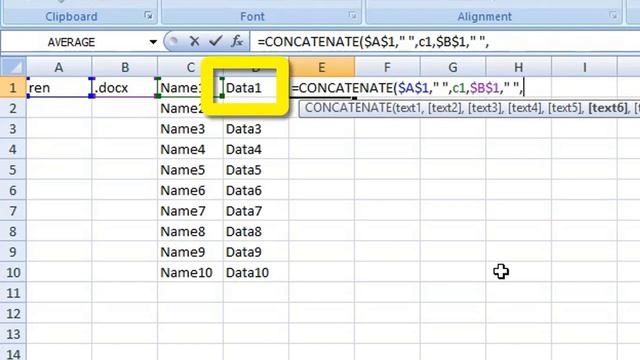Click cell containing 'Data9'
640x360 pixels.
pos(256,252)
